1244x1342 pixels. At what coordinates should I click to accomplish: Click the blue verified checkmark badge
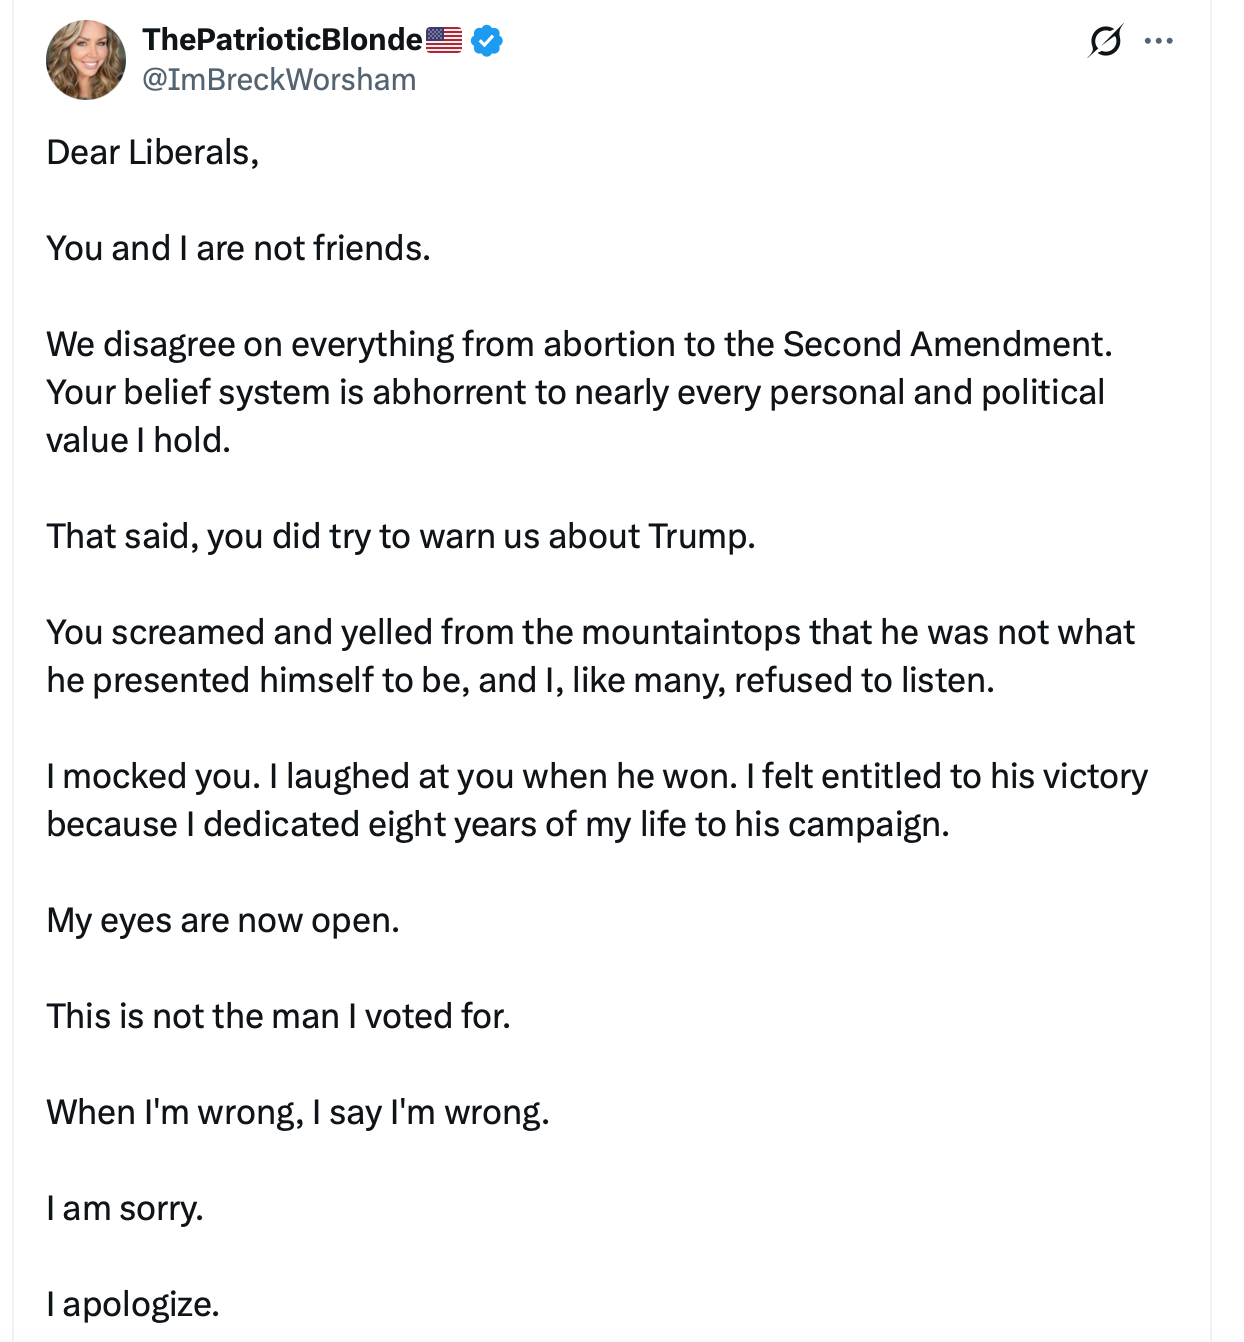(487, 41)
